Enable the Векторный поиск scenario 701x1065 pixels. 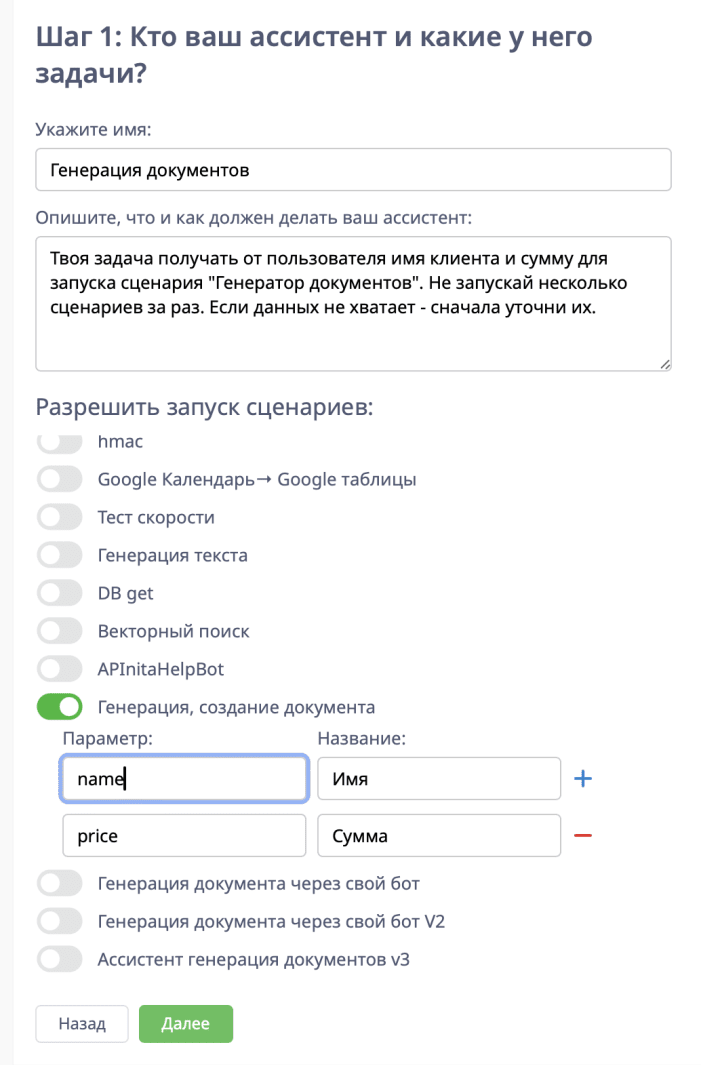tap(59, 631)
